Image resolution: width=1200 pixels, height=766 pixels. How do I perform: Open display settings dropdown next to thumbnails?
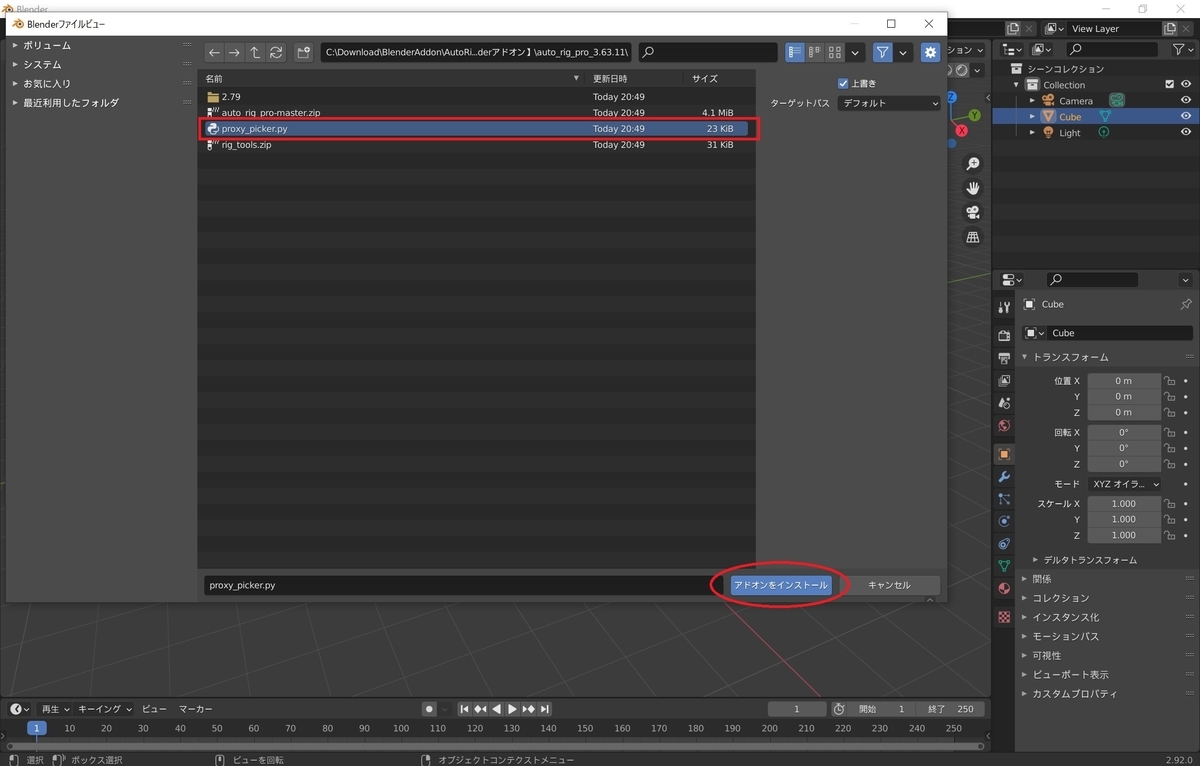(x=856, y=52)
